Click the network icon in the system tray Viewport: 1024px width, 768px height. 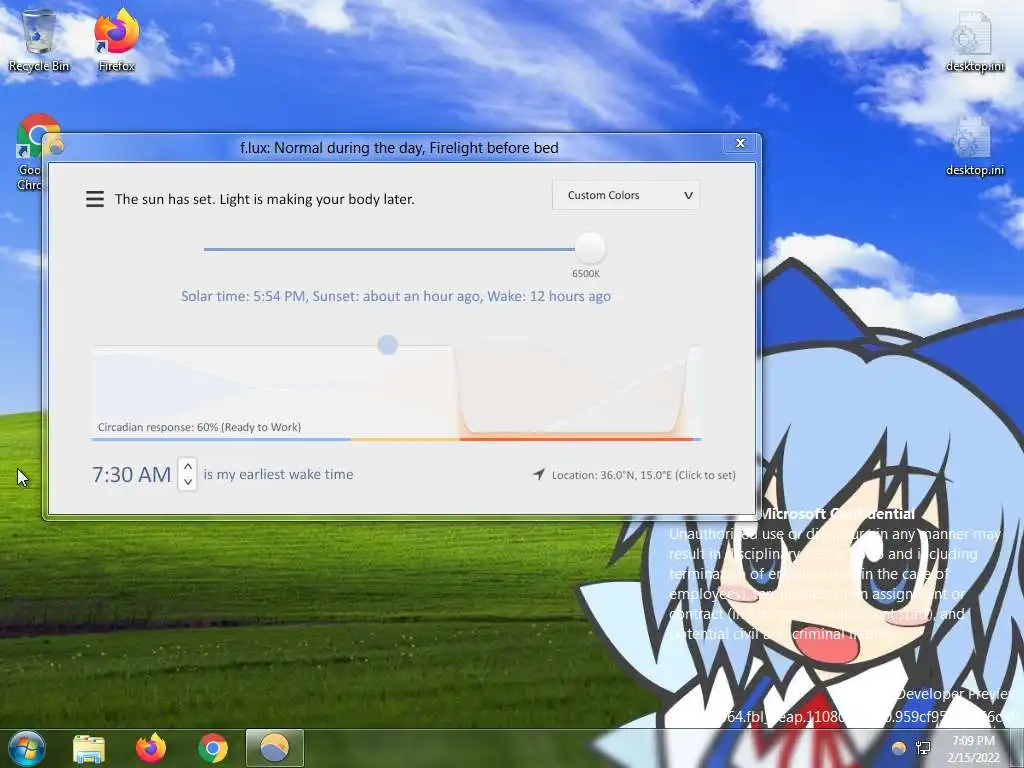point(923,749)
